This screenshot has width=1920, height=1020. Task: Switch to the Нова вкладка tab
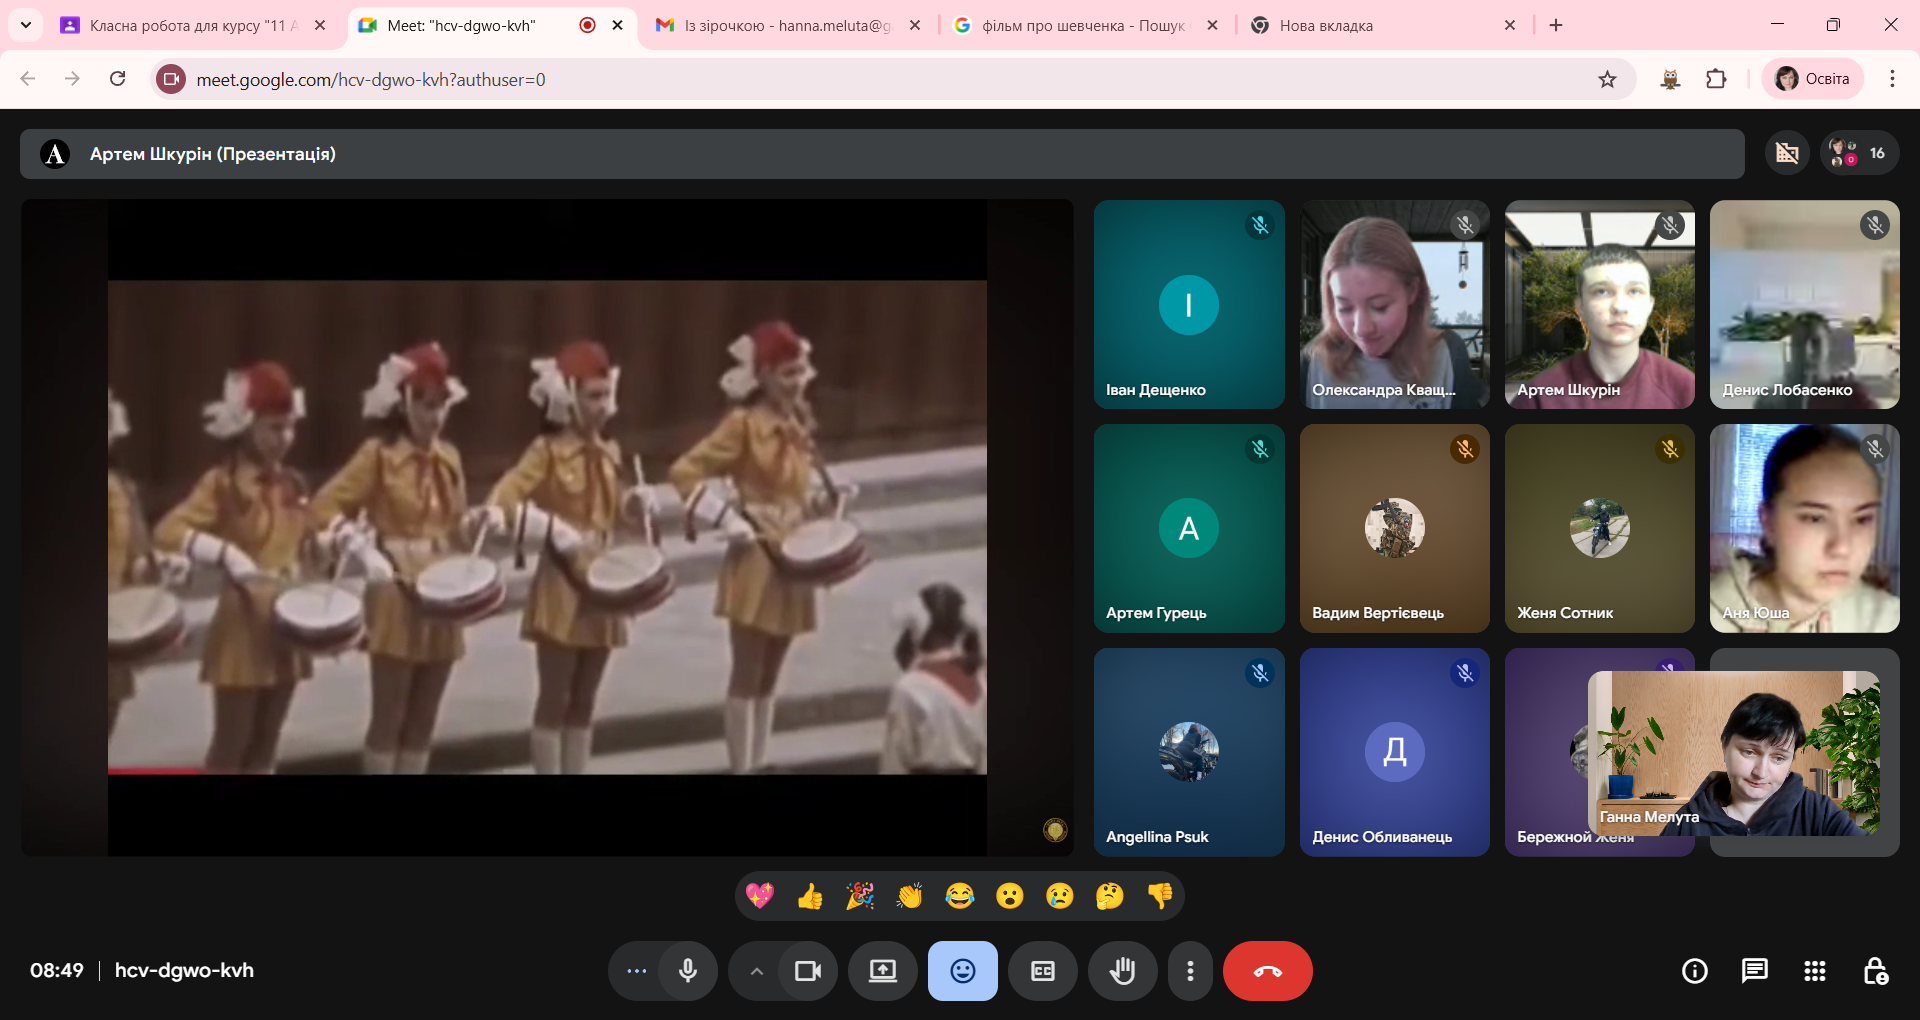1380,25
